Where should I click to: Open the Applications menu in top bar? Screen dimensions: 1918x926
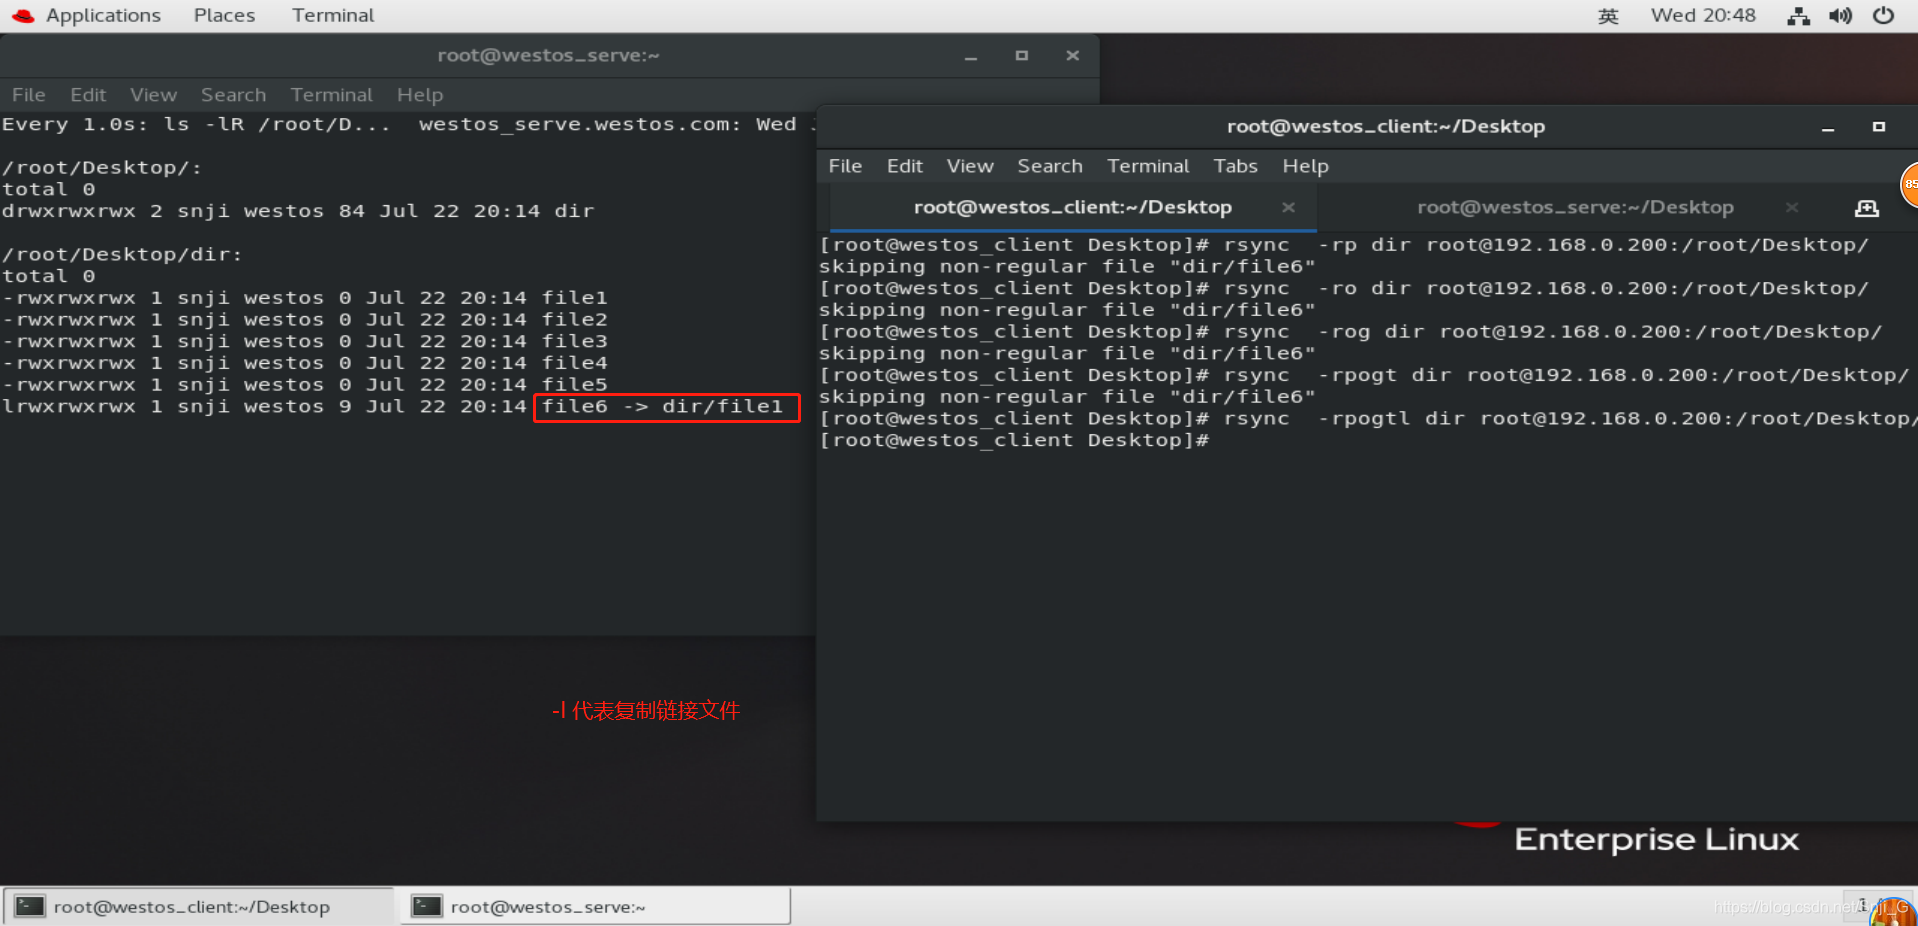103,15
